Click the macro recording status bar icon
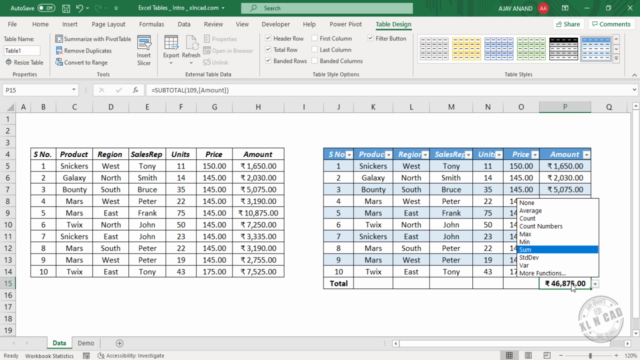Viewport: 640px width, 360px height. tap(86, 356)
